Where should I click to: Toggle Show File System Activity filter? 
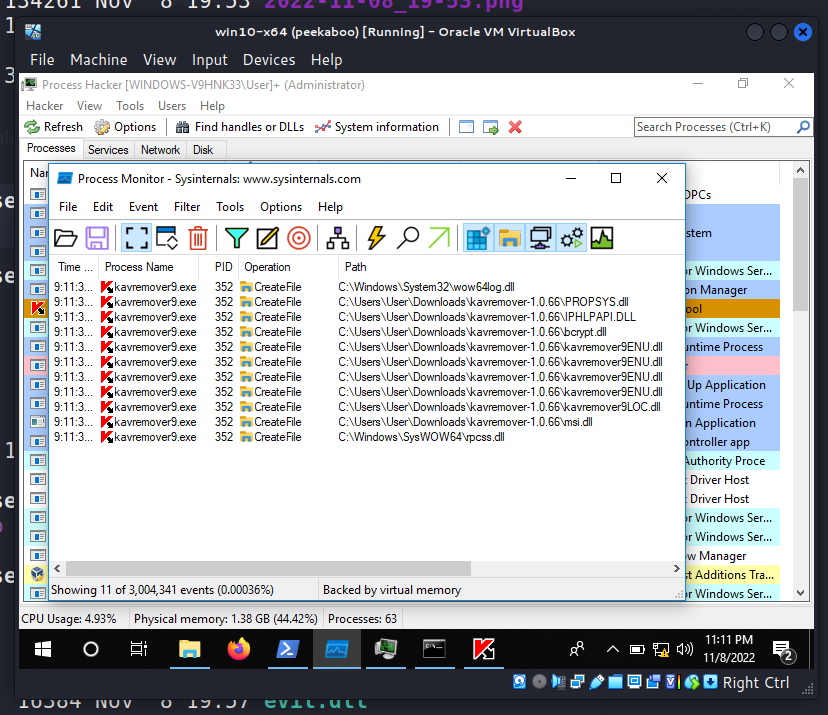coord(510,238)
